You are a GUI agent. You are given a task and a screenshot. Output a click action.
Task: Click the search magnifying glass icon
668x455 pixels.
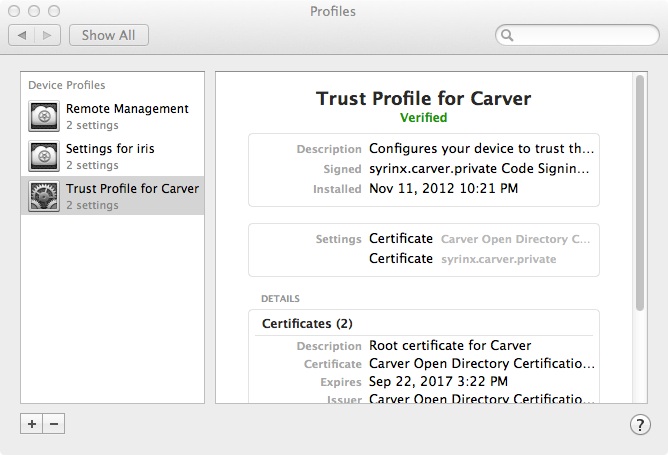[x=508, y=36]
